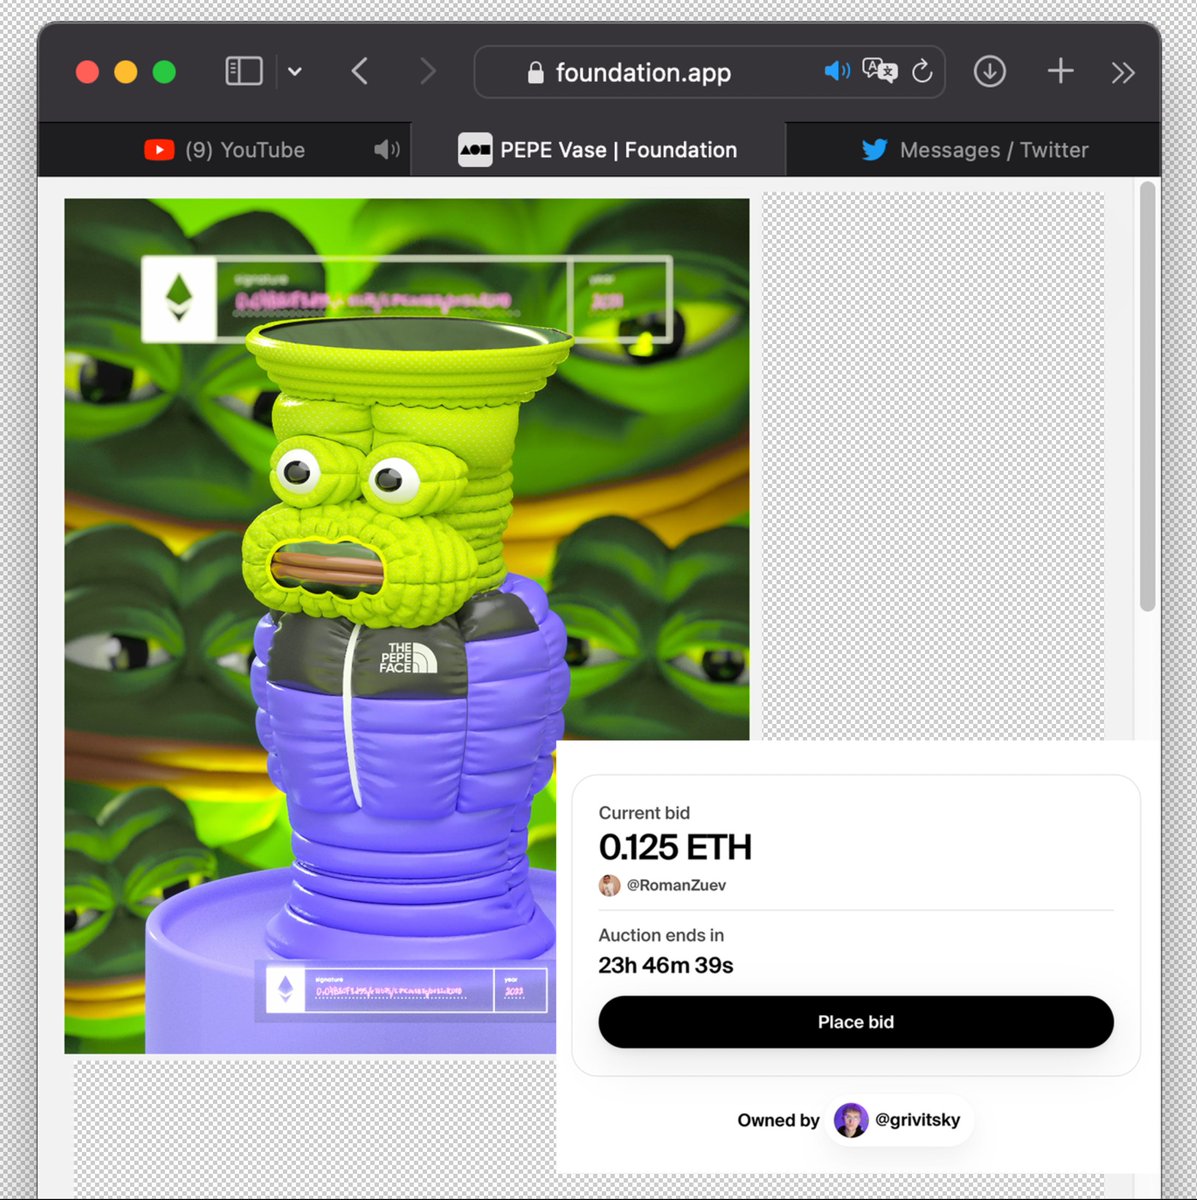Image resolution: width=1197 pixels, height=1200 pixels.
Task: Click the 0.125 ETH current bid value
Action: 675,847
